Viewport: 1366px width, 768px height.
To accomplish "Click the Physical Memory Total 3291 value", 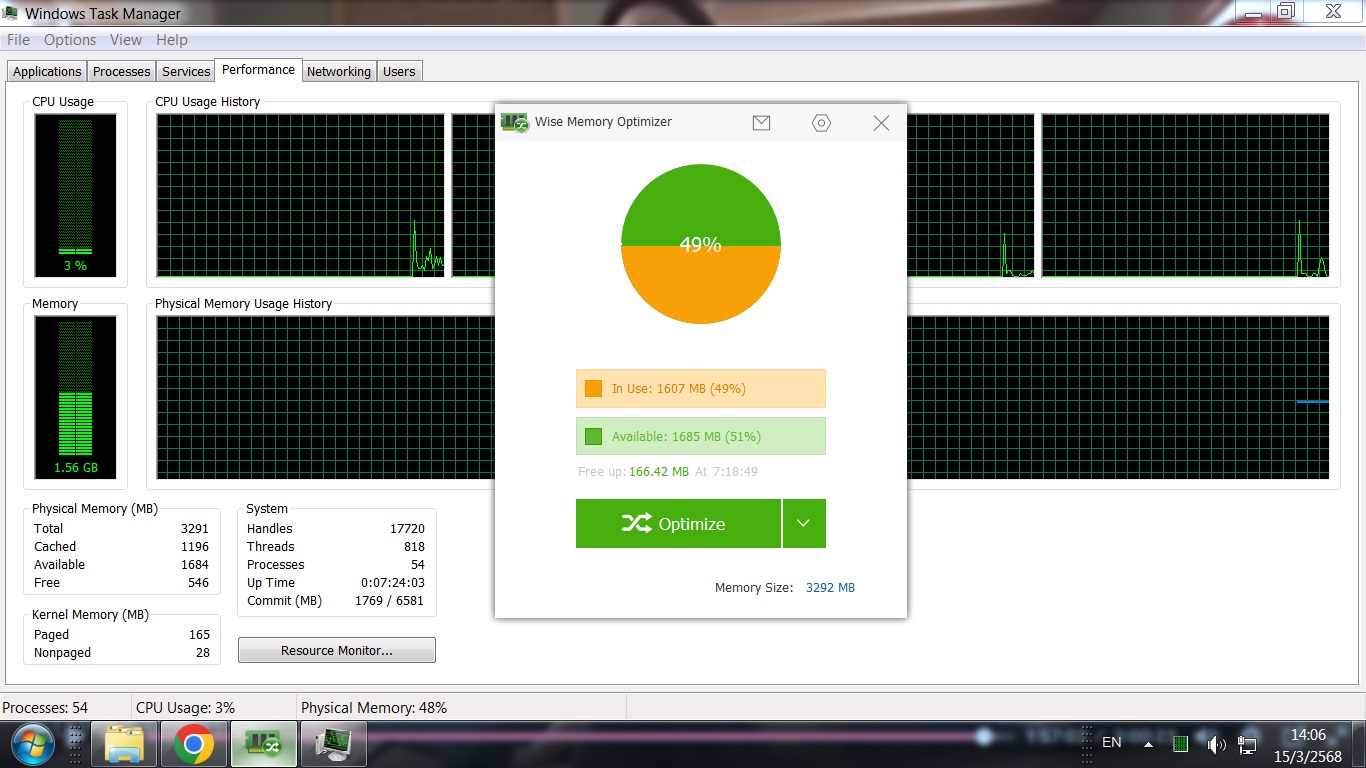I will 194,528.
